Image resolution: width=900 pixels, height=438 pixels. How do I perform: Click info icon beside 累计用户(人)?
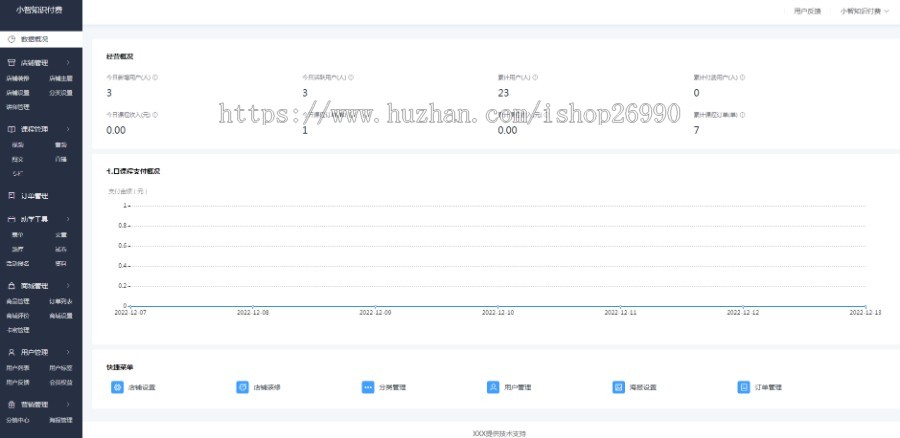(x=535, y=77)
